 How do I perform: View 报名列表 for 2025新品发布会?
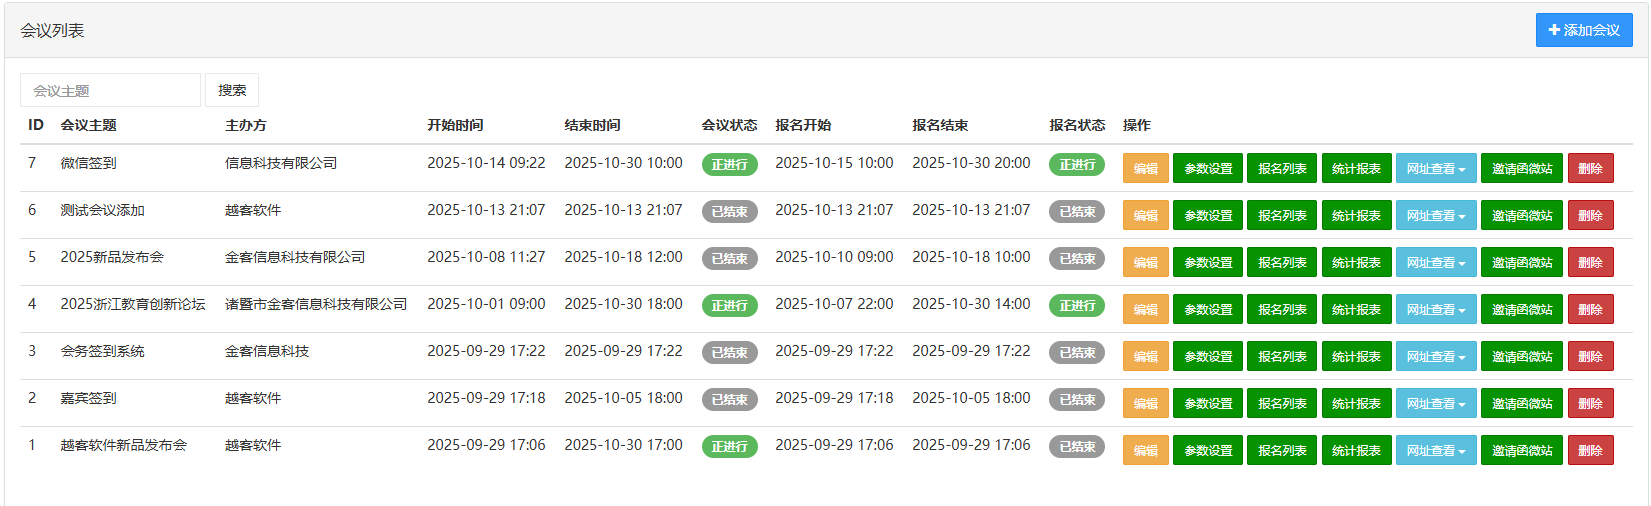1282,262
